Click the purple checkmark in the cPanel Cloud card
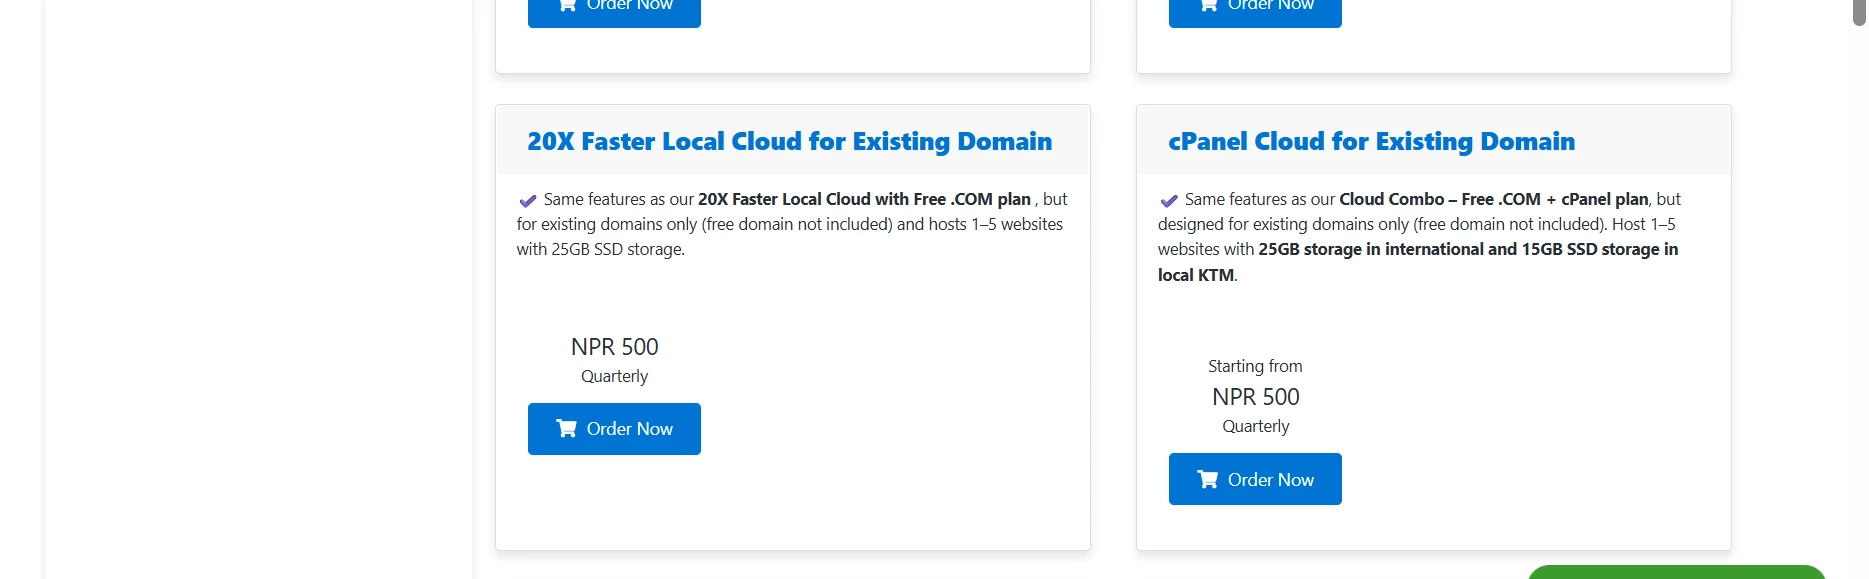This screenshot has width=1869, height=579. tap(1169, 201)
